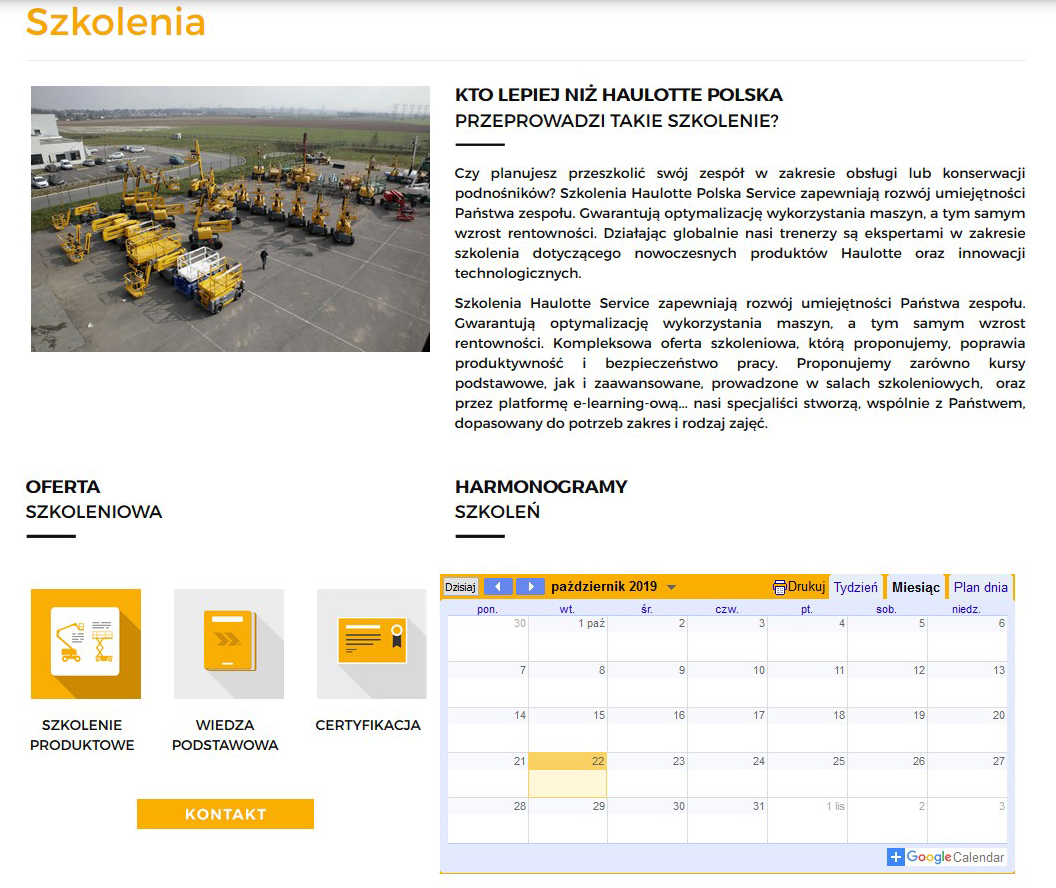Select day 25 in the calendar
The width and height of the screenshot is (1056, 888).
807,775
